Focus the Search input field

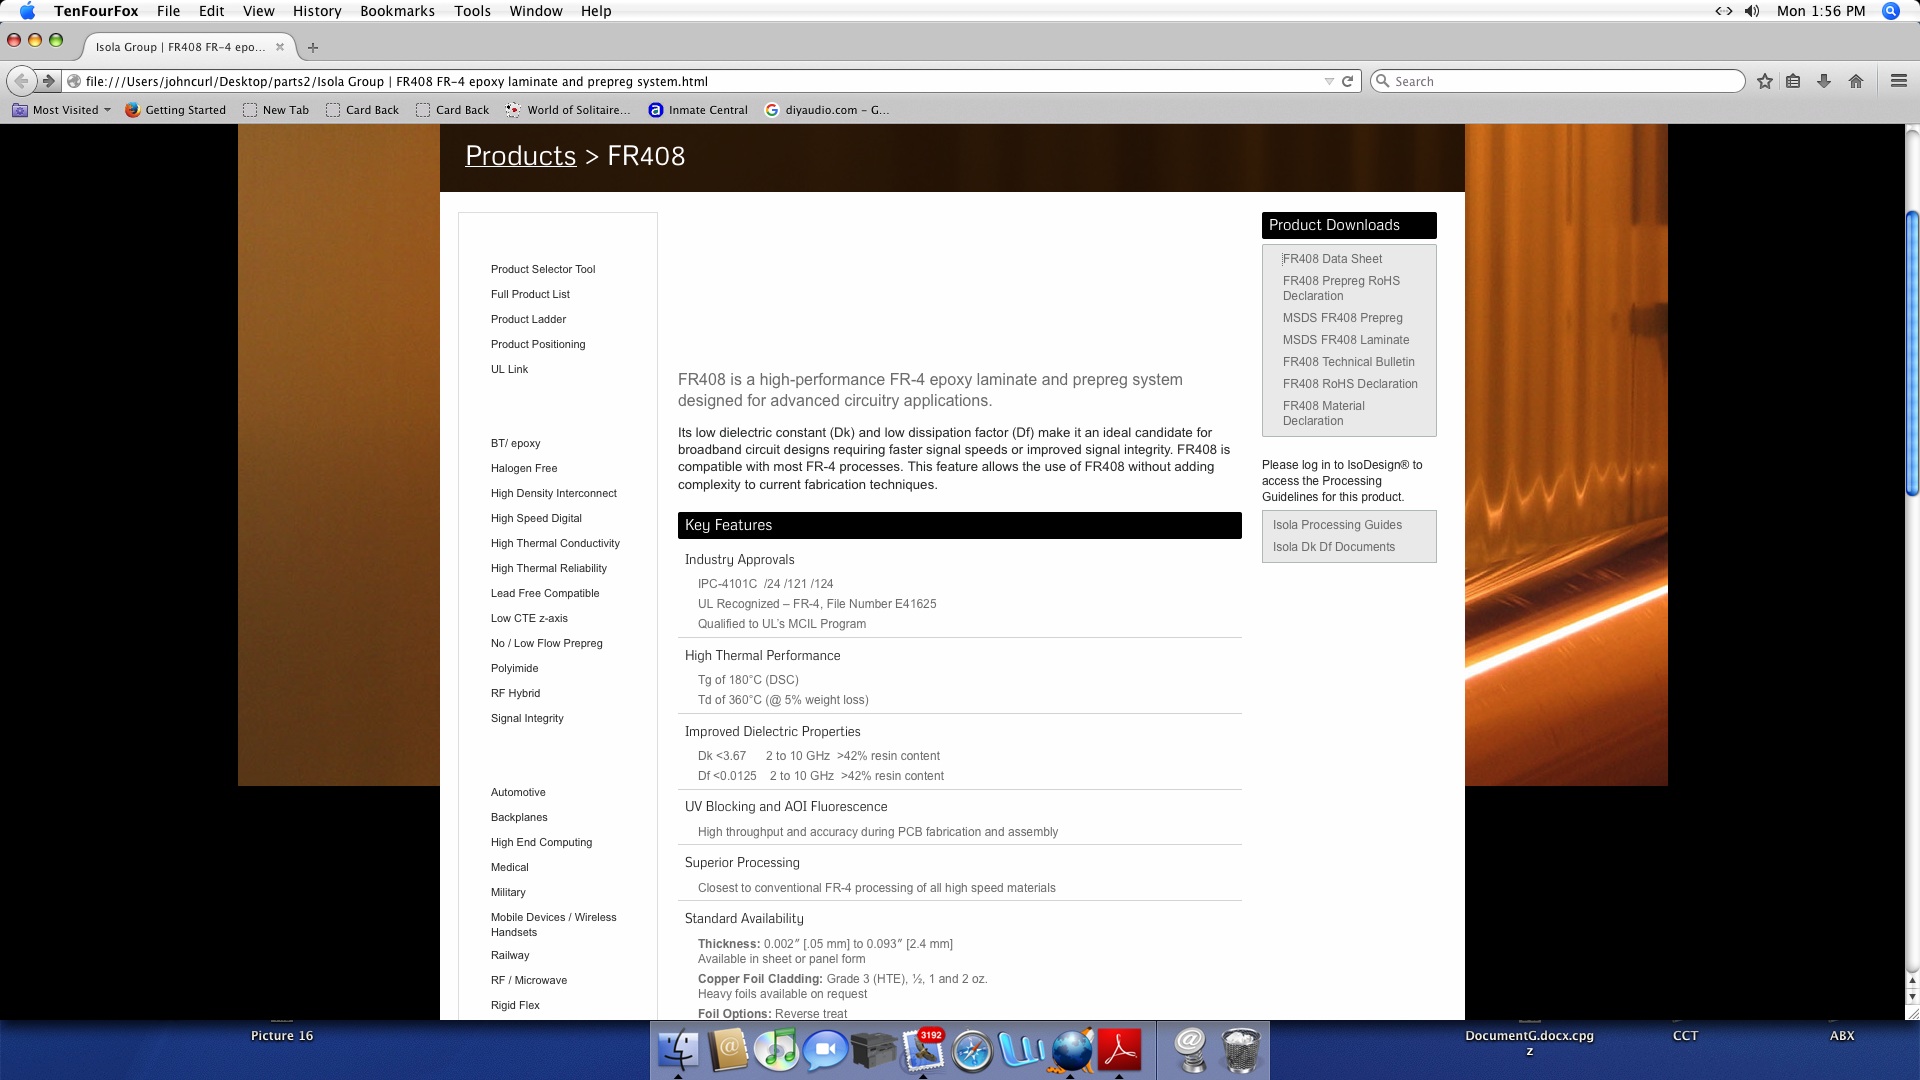(x=1557, y=81)
